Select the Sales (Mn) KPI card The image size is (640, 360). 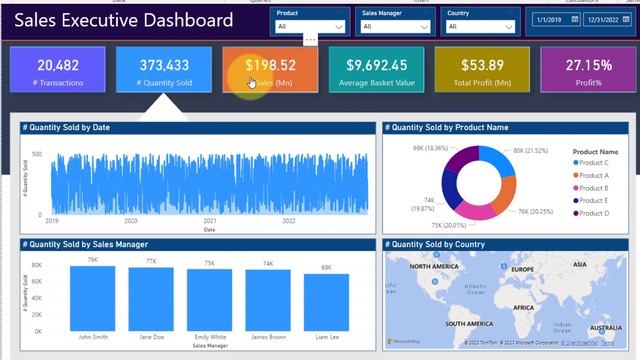pos(270,69)
